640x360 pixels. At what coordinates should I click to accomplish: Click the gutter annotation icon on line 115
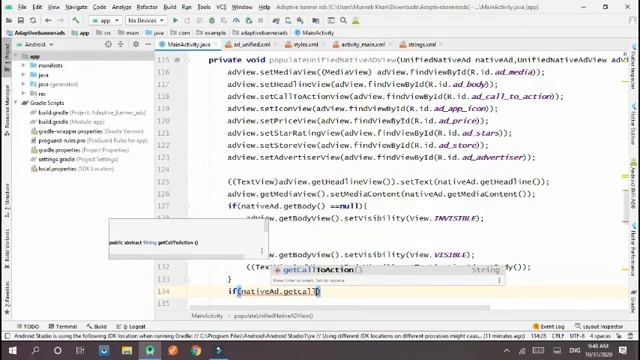point(177,60)
